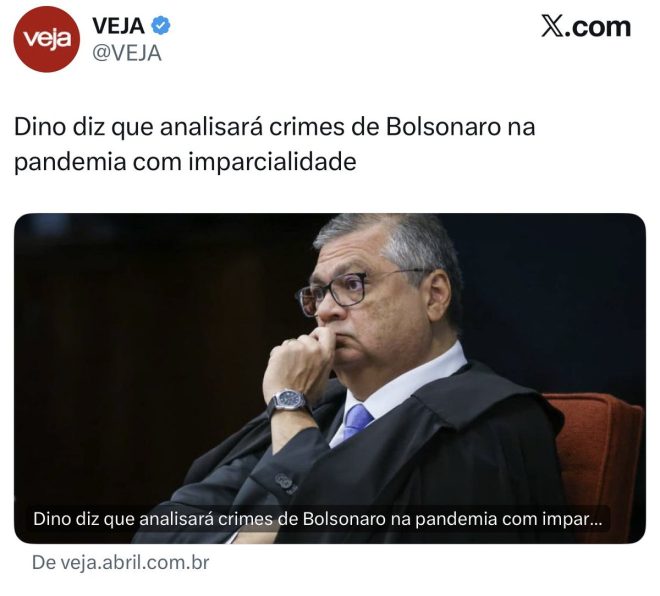This screenshot has height=596, width=660.
Task: Click the blue tie in the article photo
Action: [x=357, y=420]
